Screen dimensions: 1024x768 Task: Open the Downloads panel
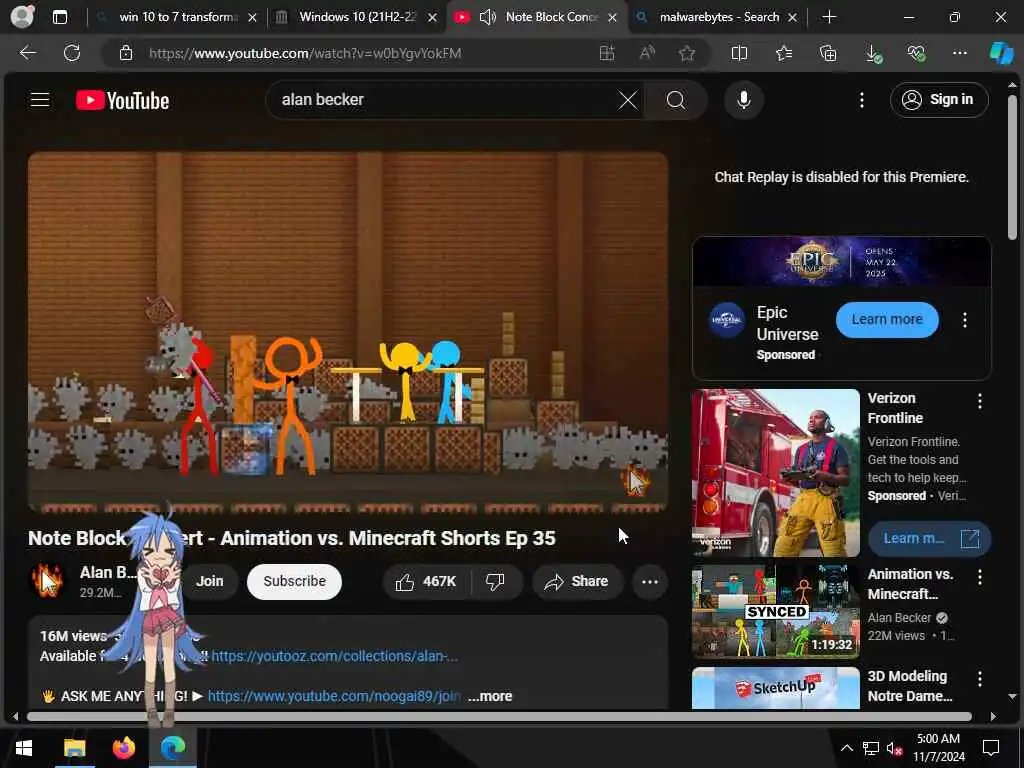click(873, 54)
